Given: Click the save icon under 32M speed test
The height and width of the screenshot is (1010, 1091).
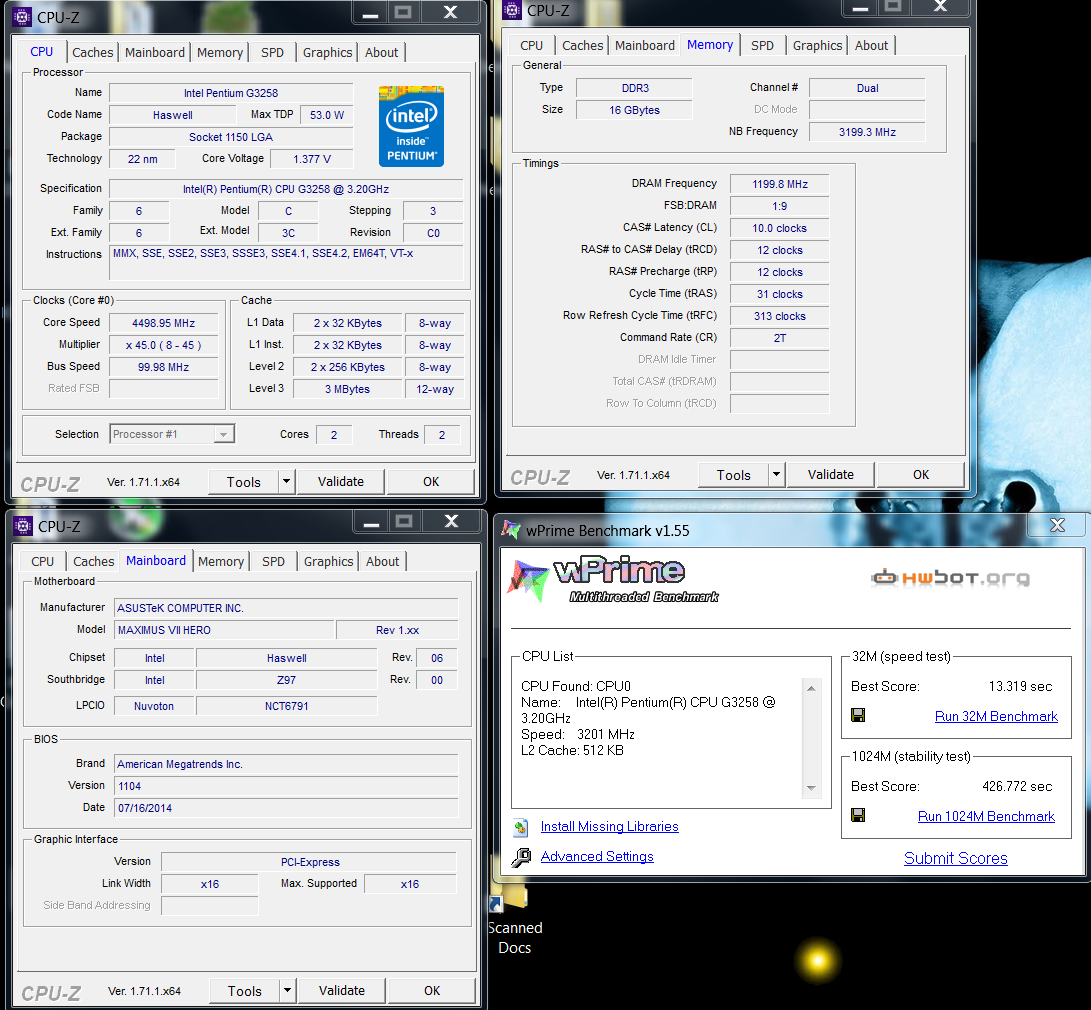Looking at the screenshot, I should point(858,715).
